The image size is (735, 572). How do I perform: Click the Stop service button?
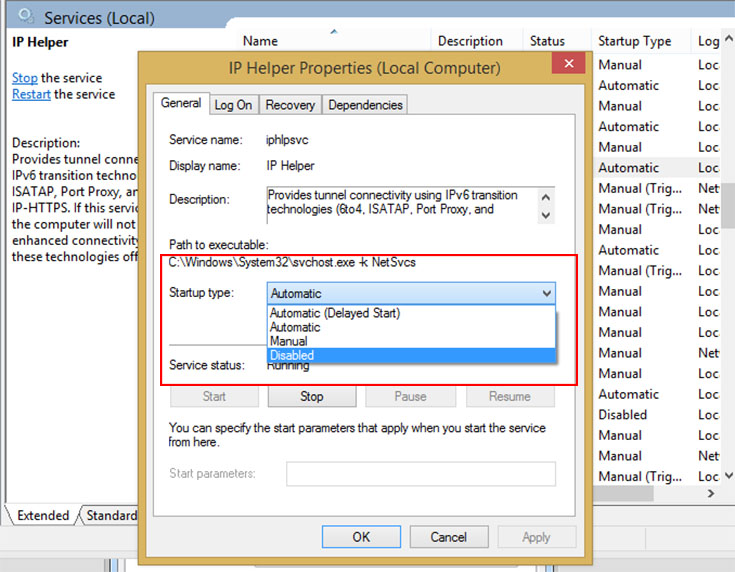[312, 397]
